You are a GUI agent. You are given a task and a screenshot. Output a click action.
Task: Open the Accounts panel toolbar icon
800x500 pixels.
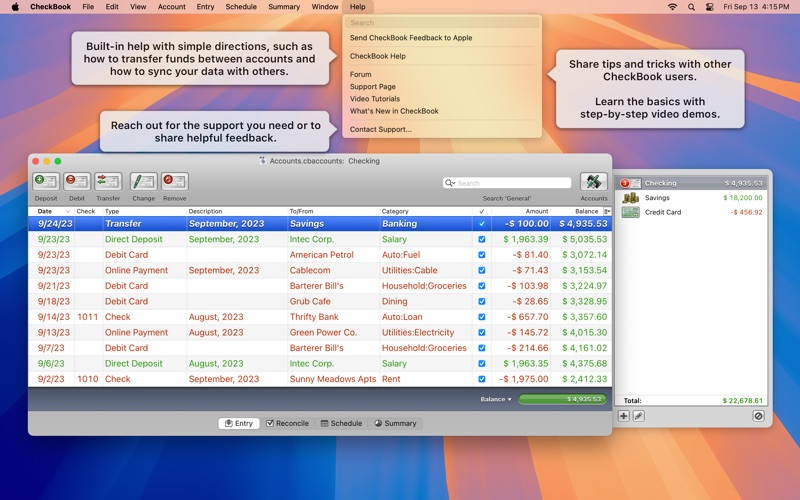tap(593, 182)
